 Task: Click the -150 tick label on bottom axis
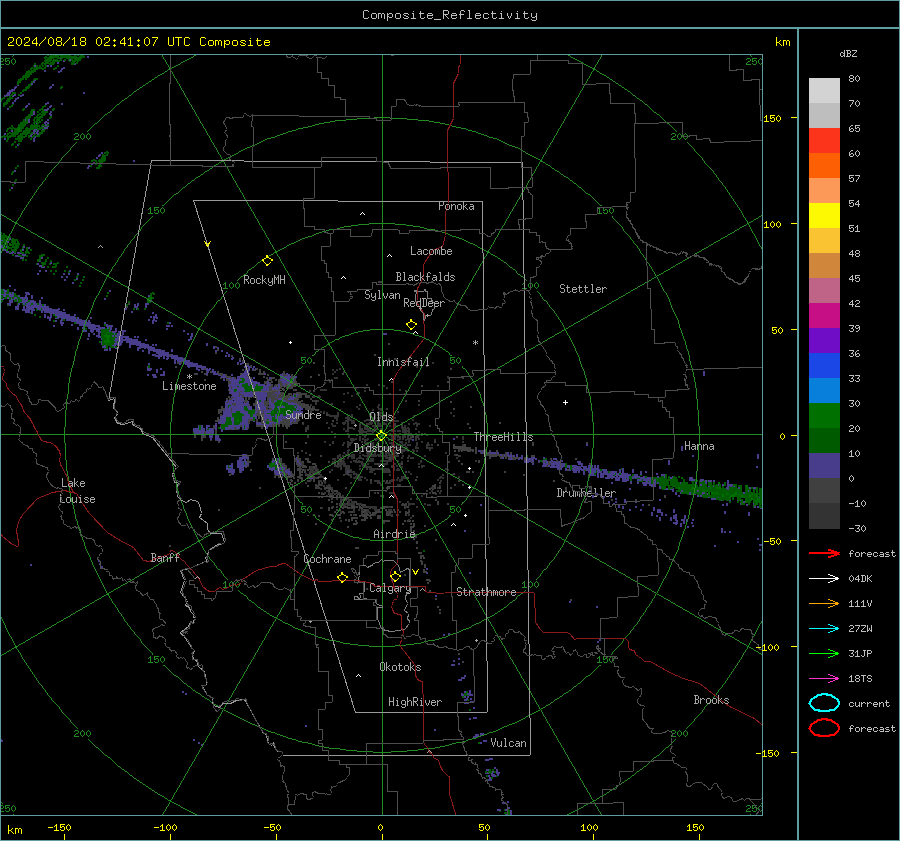click(x=59, y=827)
